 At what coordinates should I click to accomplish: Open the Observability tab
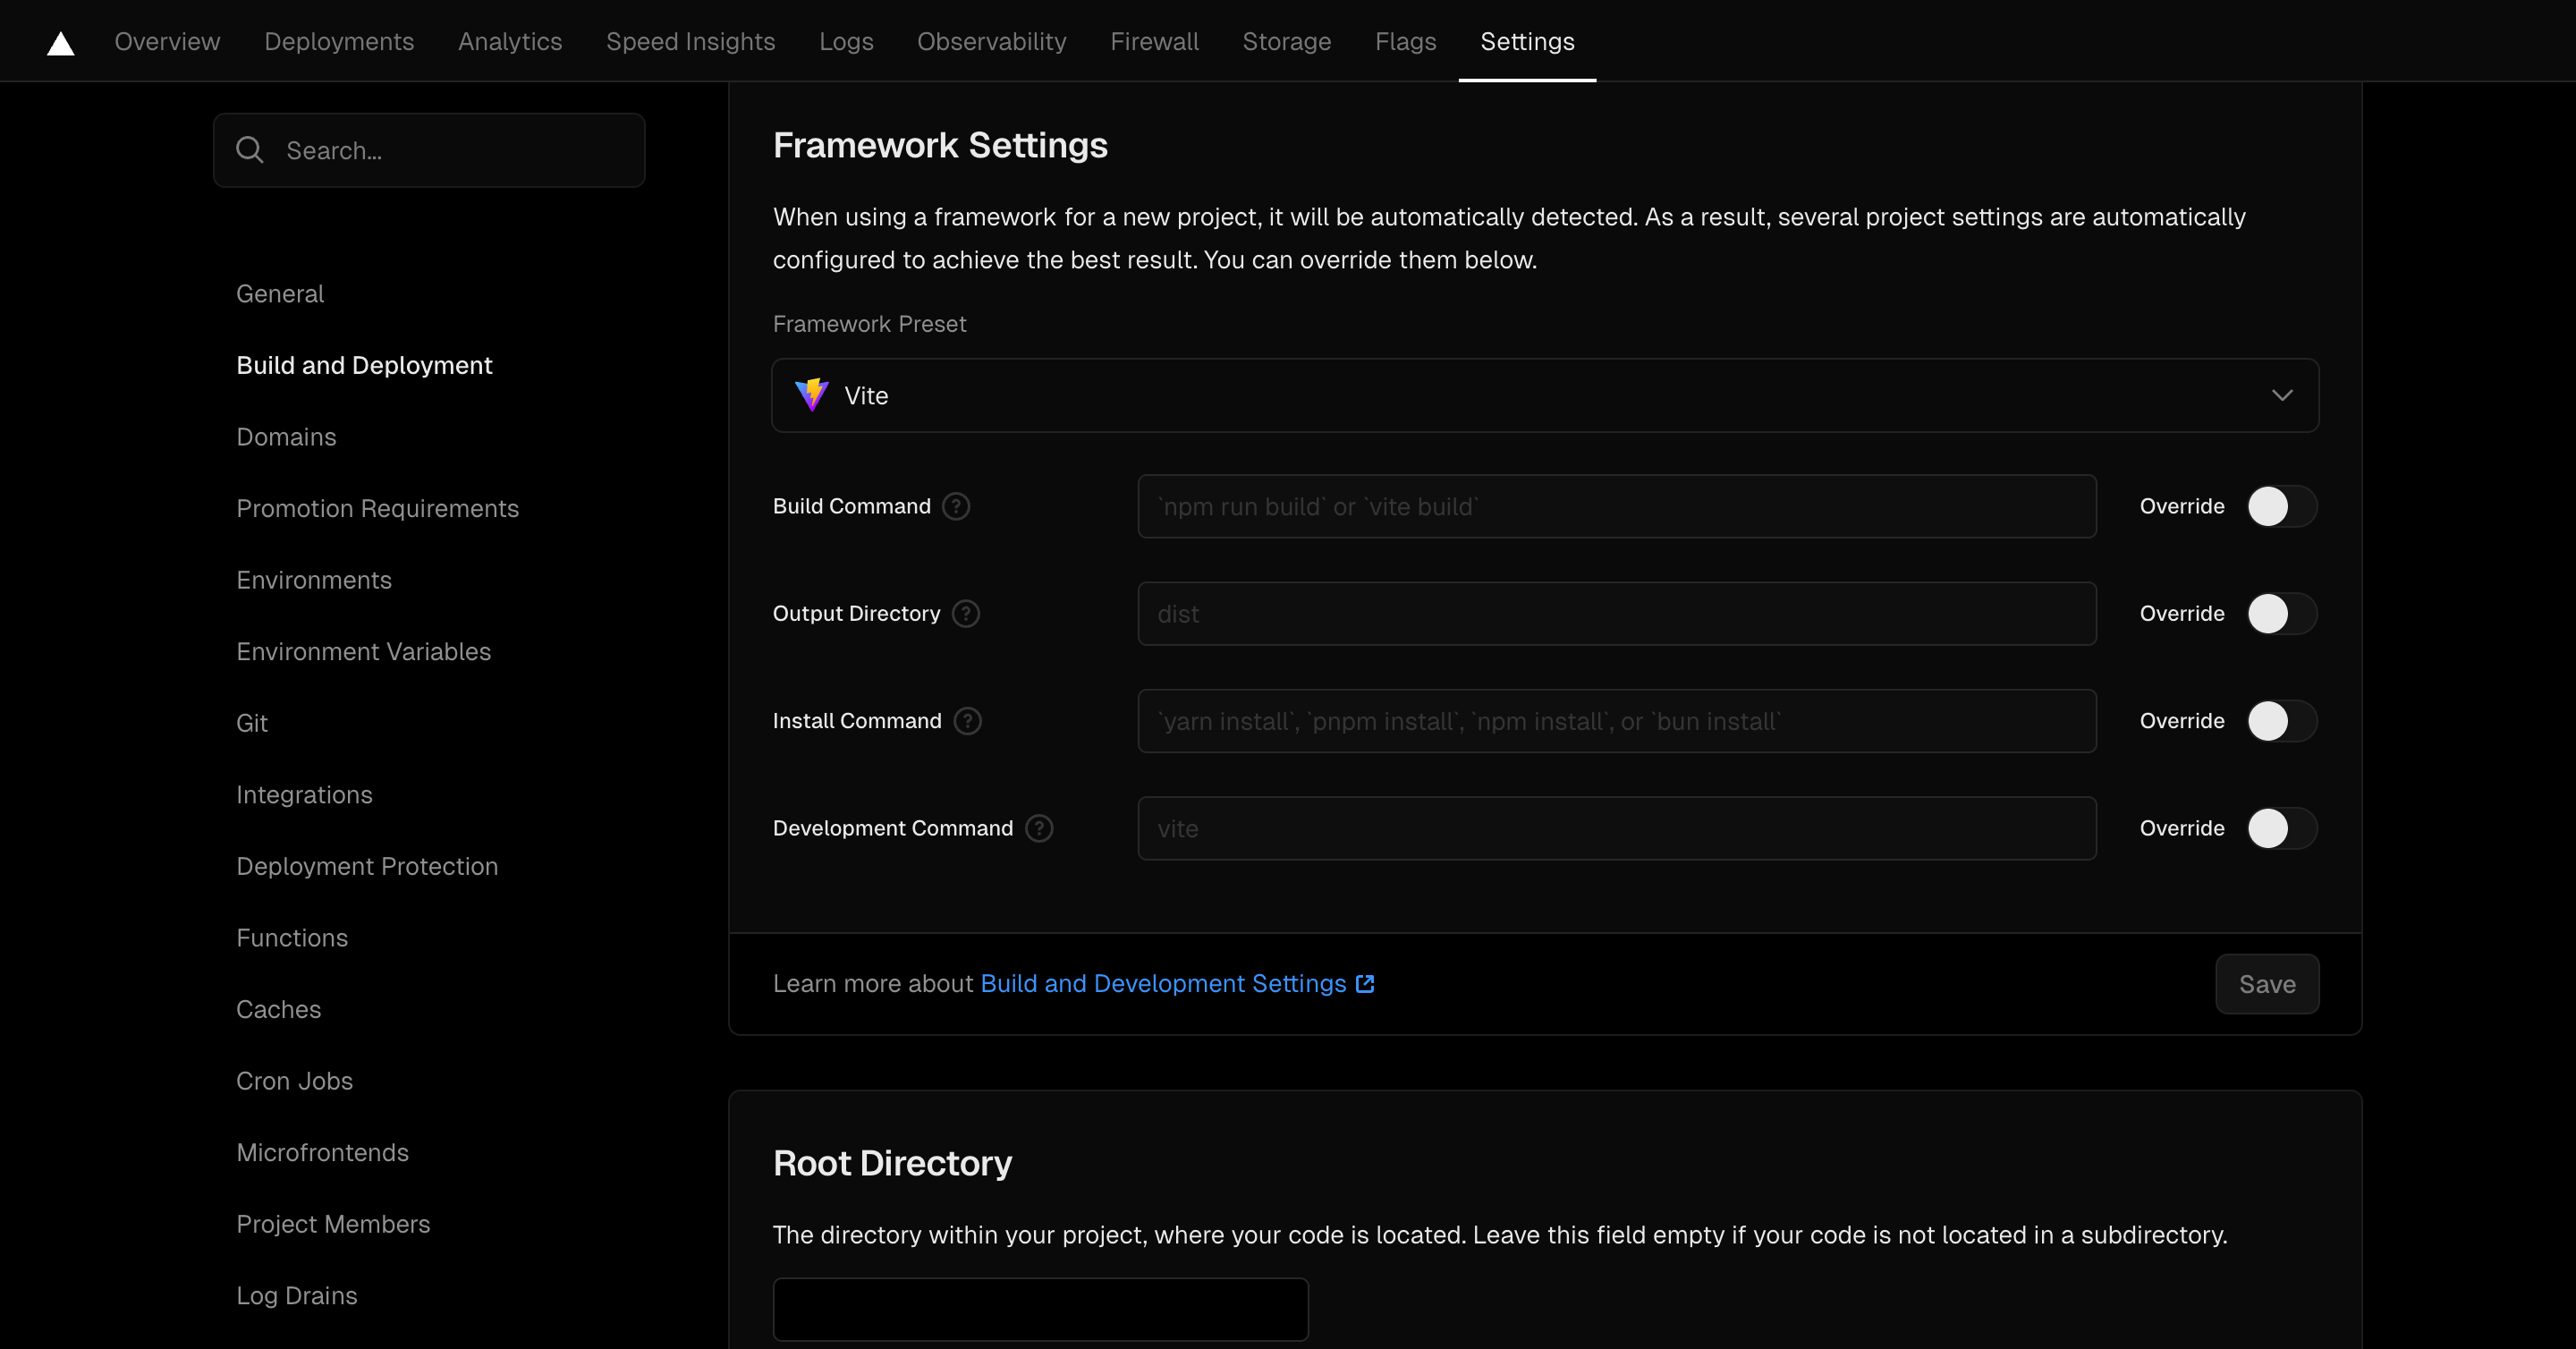(991, 41)
